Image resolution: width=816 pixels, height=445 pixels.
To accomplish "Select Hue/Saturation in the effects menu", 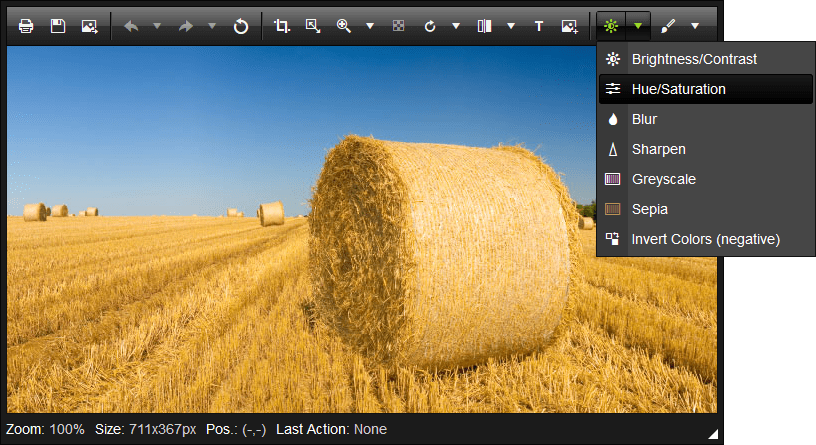I will 679,89.
